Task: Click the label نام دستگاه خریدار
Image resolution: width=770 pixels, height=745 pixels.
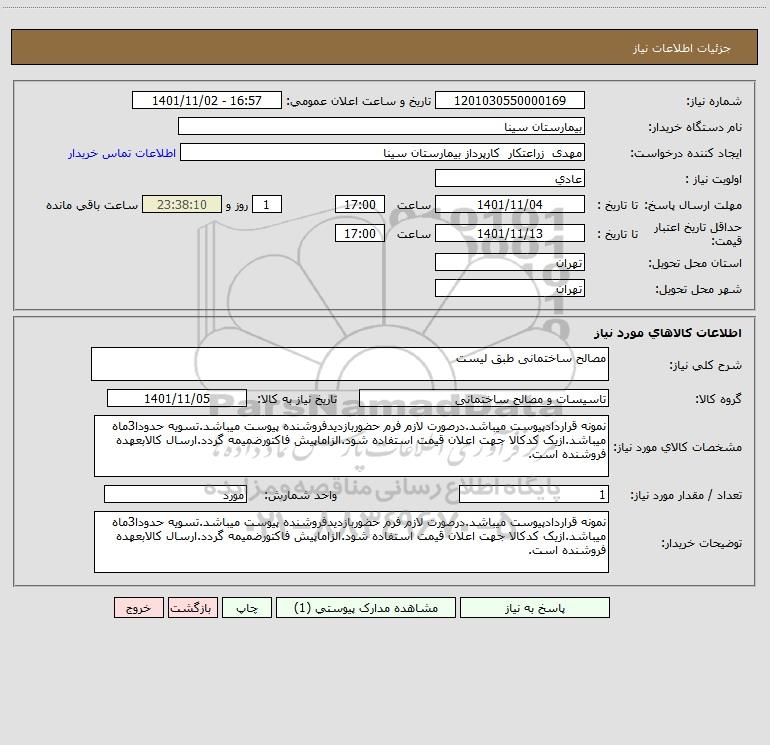Action: pos(695,128)
